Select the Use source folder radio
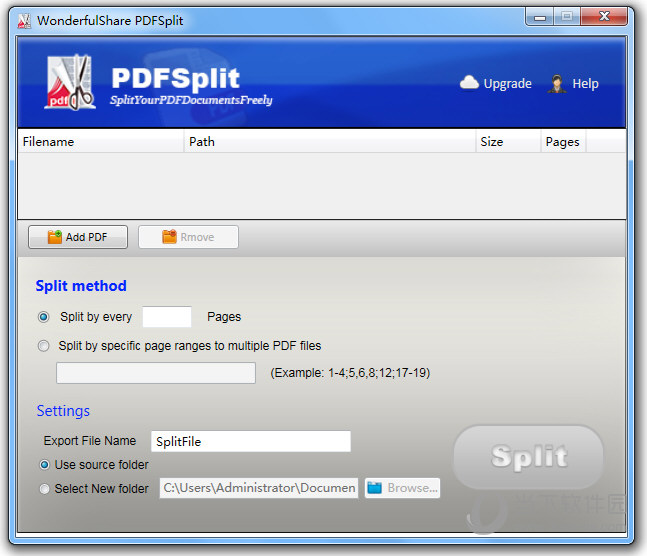This screenshot has width=647, height=556. (44, 465)
